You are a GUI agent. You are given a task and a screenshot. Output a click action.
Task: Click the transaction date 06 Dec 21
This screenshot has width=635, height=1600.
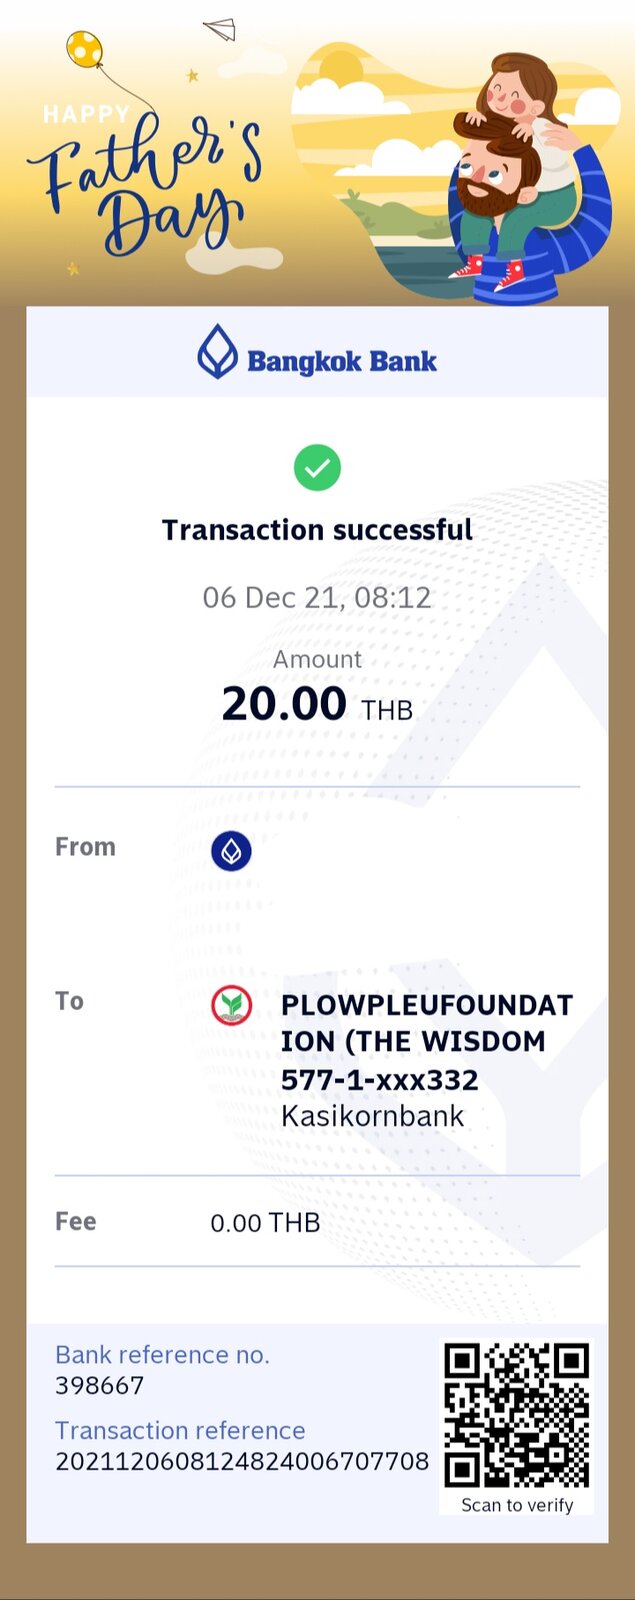[316, 598]
